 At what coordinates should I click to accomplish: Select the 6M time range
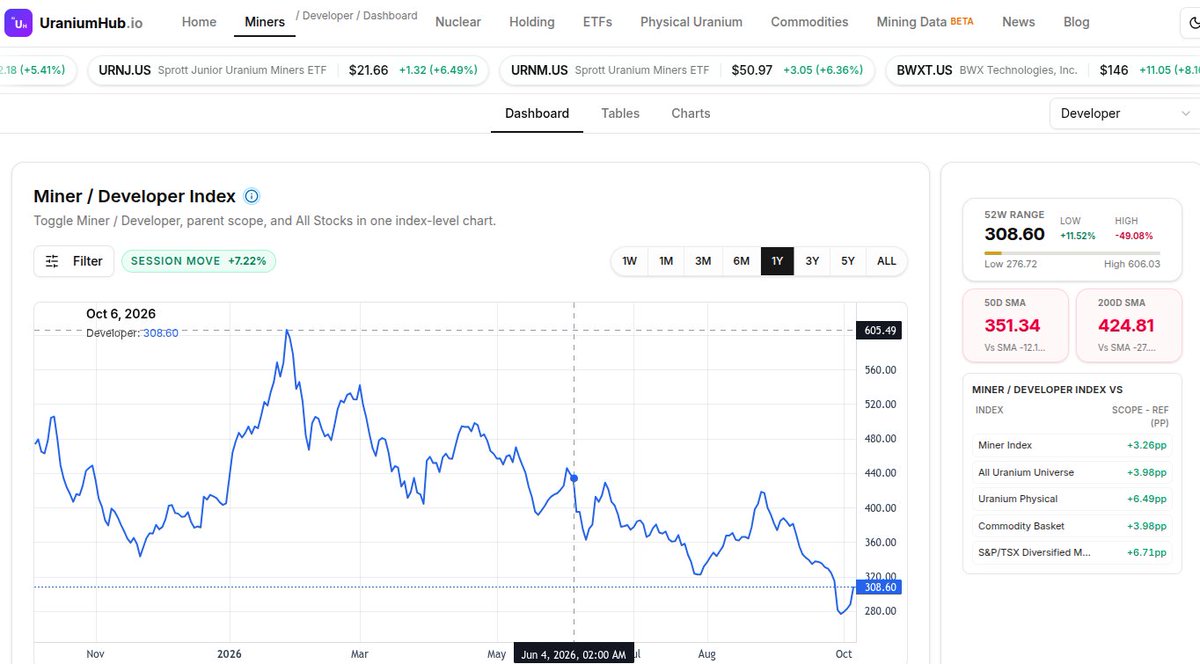click(741, 261)
